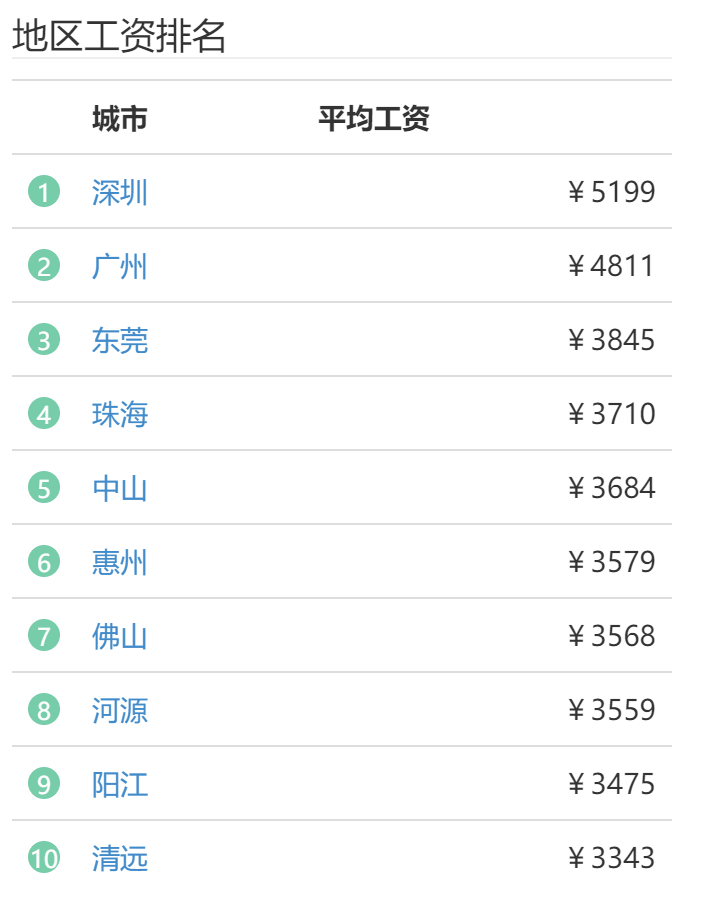
Task: Open the 惠州 city link
Action: (x=120, y=562)
